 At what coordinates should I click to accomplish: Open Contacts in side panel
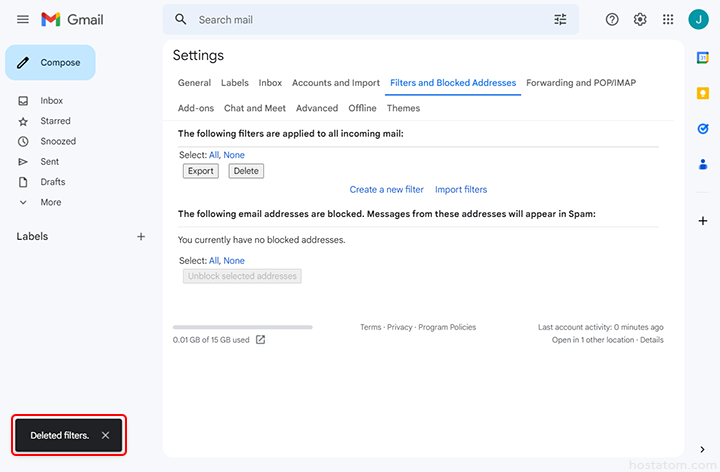click(703, 164)
